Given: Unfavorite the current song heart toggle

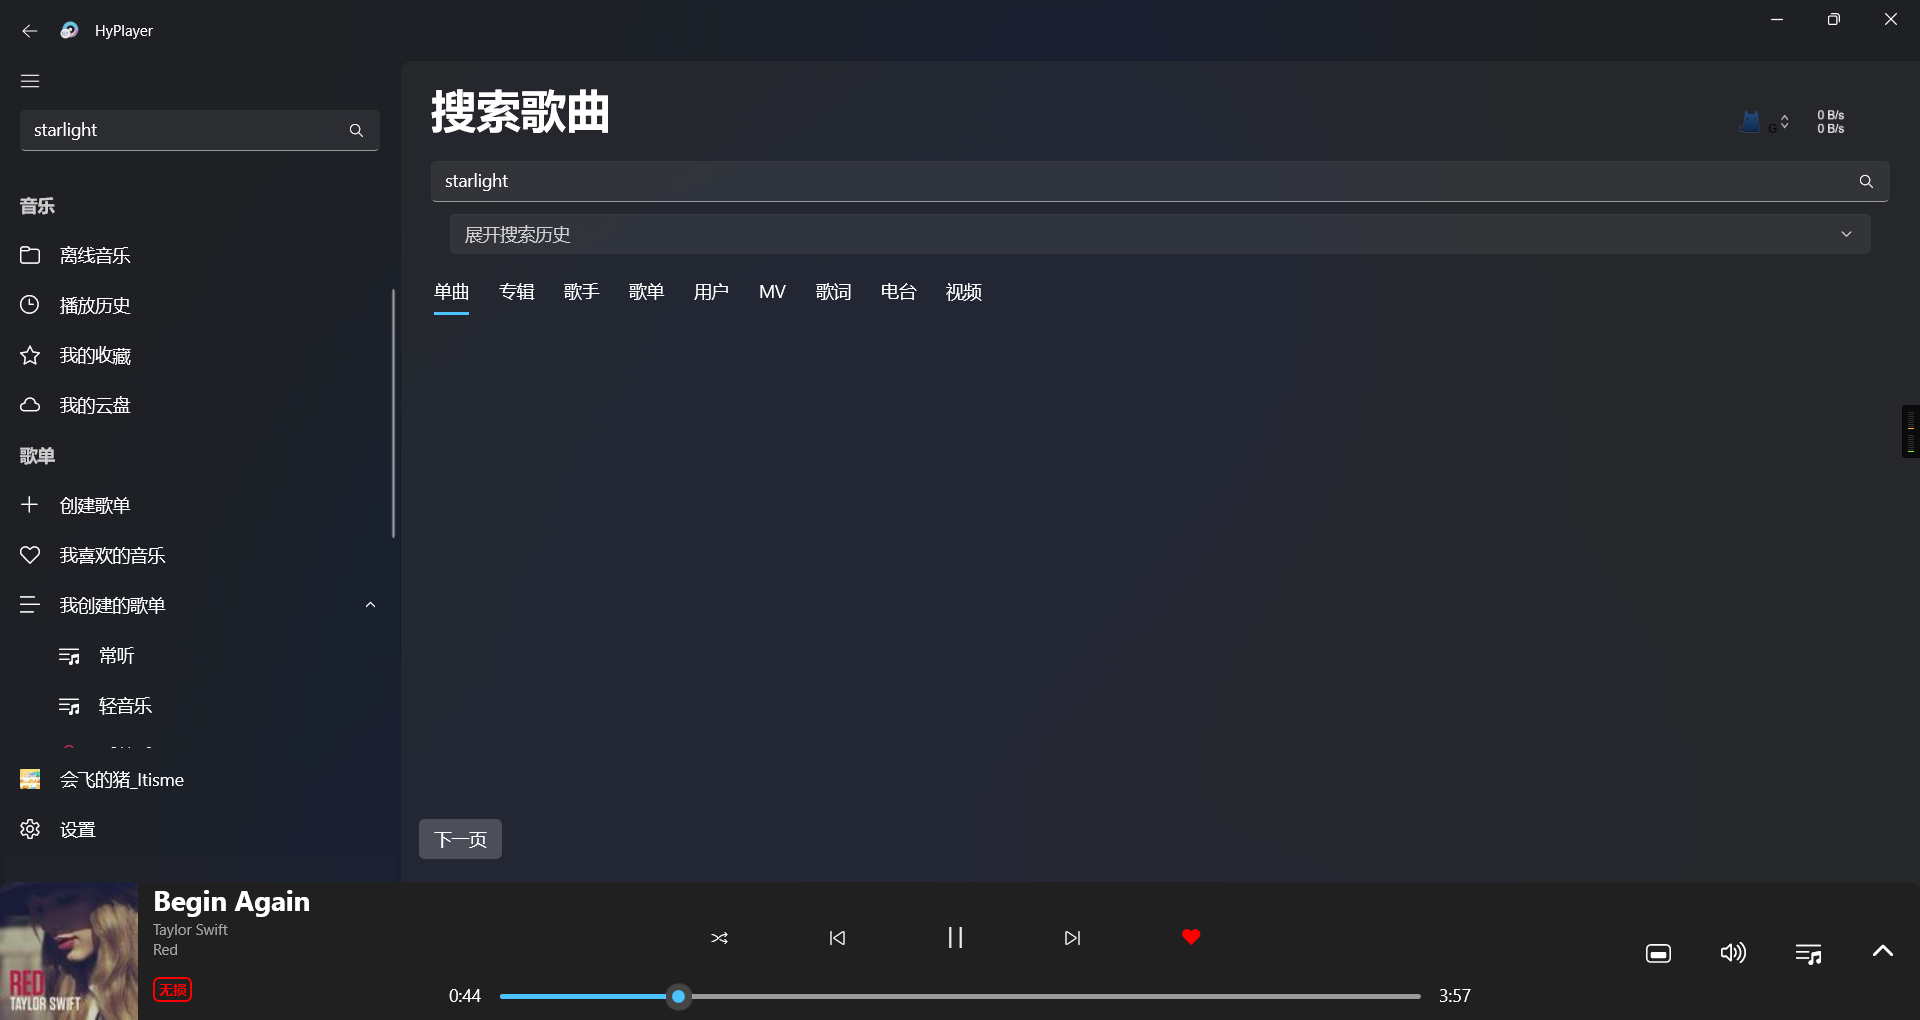Looking at the screenshot, I should click(x=1190, y=937).
